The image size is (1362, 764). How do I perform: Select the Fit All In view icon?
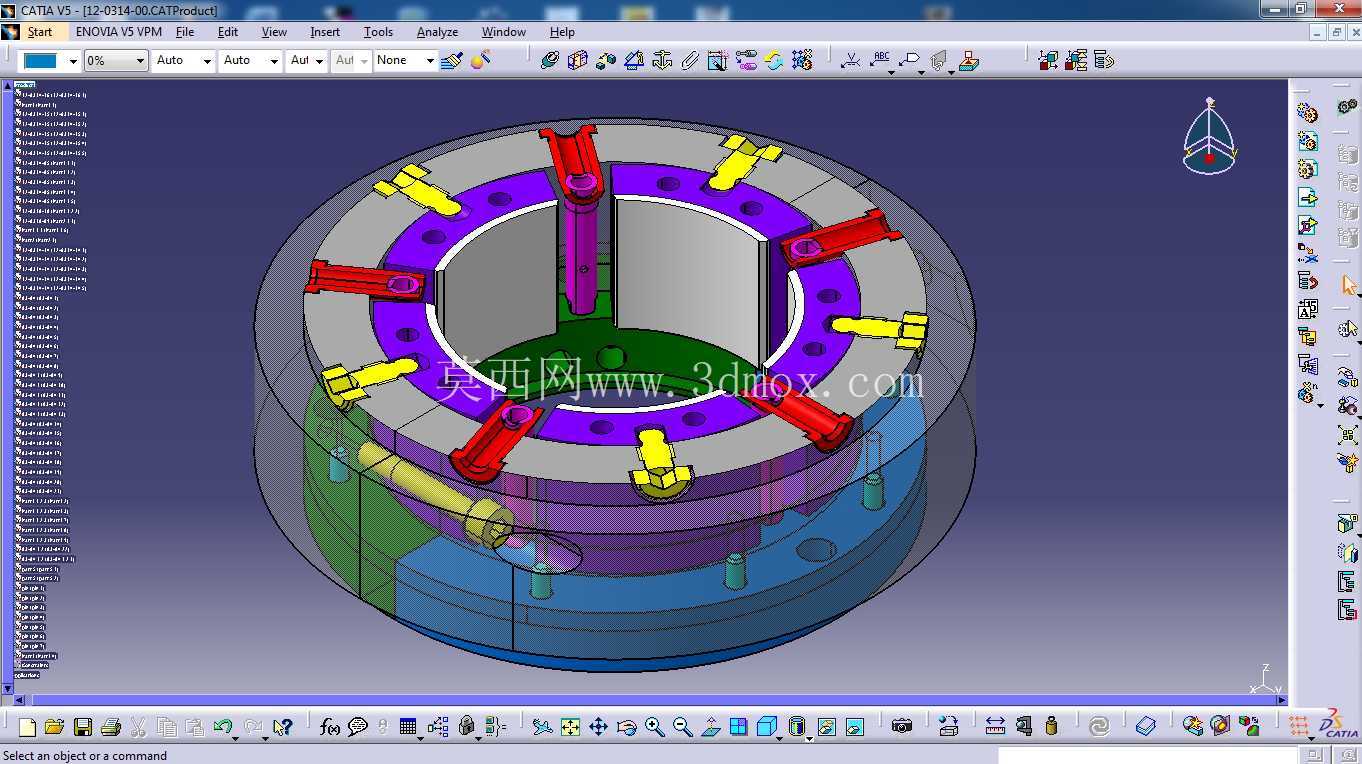point(570,727)
